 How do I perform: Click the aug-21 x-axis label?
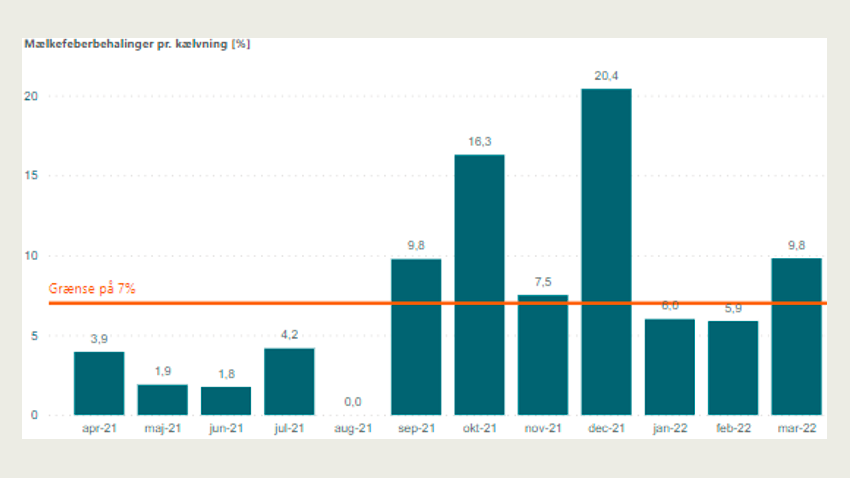[352, 428]
